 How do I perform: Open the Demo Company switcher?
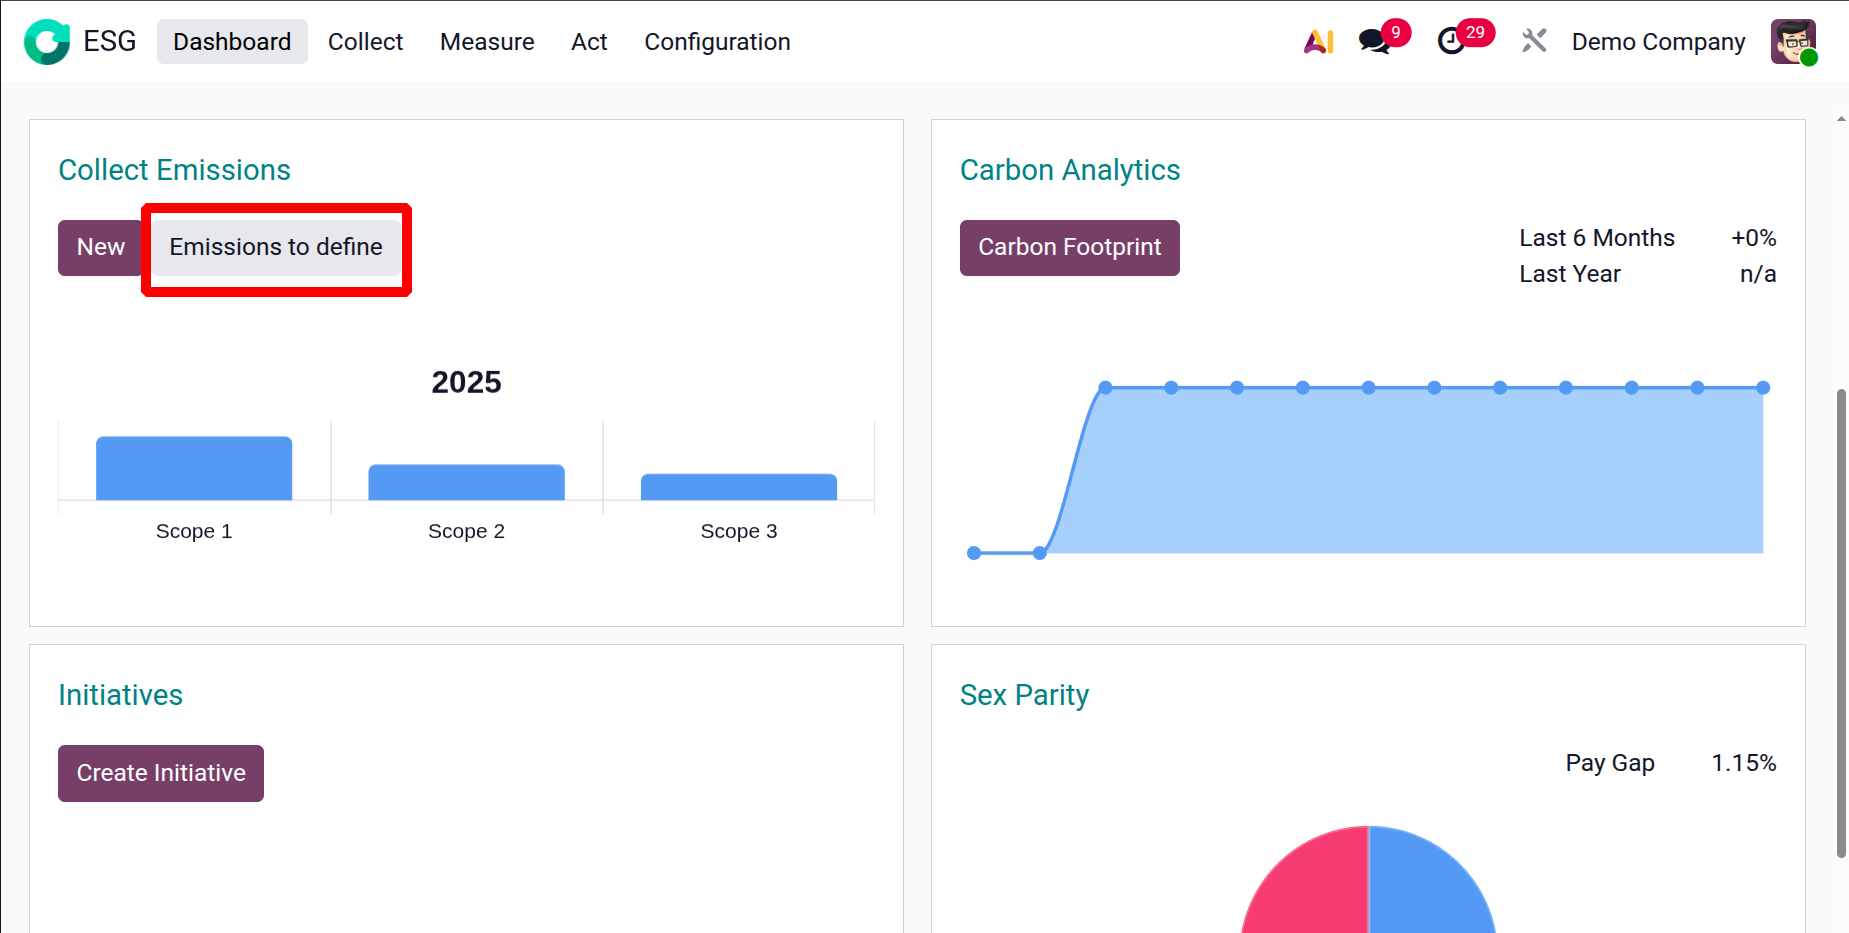tap(1658, 42)
